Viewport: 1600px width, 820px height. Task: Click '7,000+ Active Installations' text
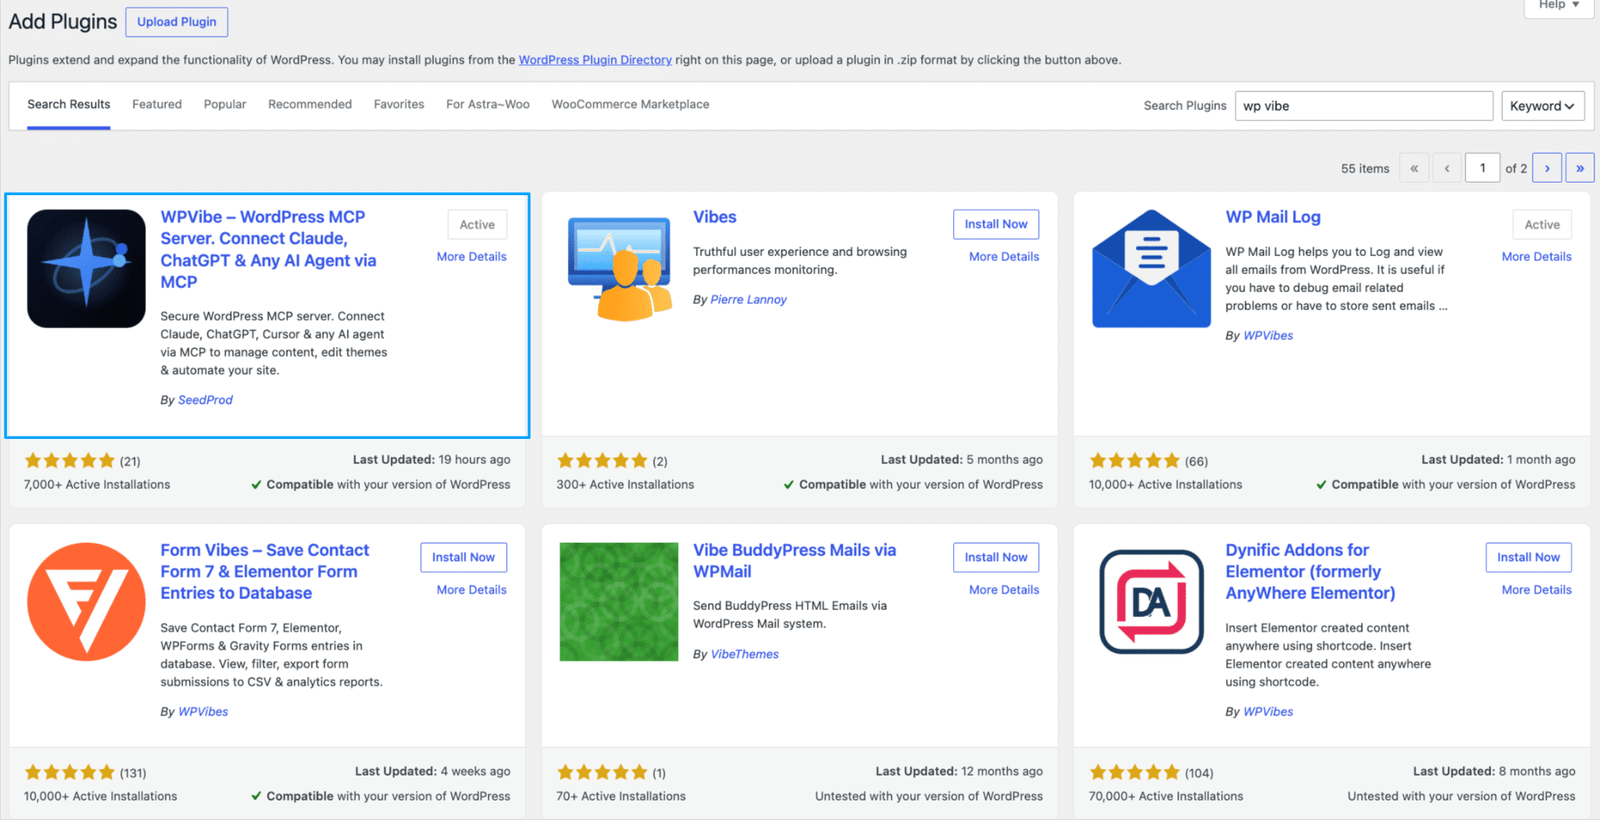pos(97,485)
